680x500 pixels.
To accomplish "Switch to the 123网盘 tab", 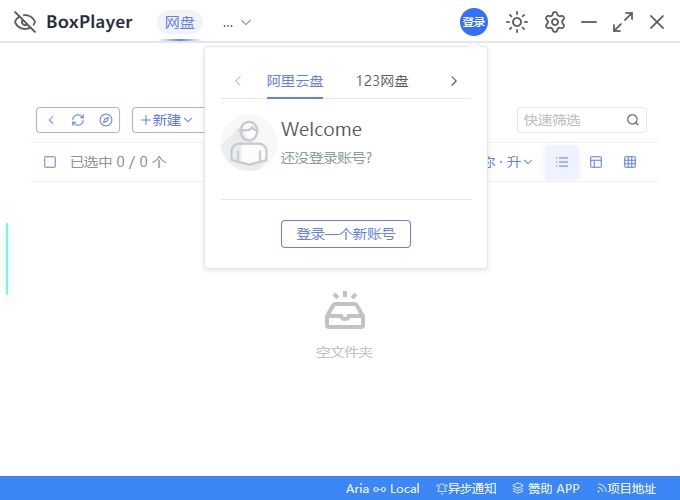I will click(382, 81).
